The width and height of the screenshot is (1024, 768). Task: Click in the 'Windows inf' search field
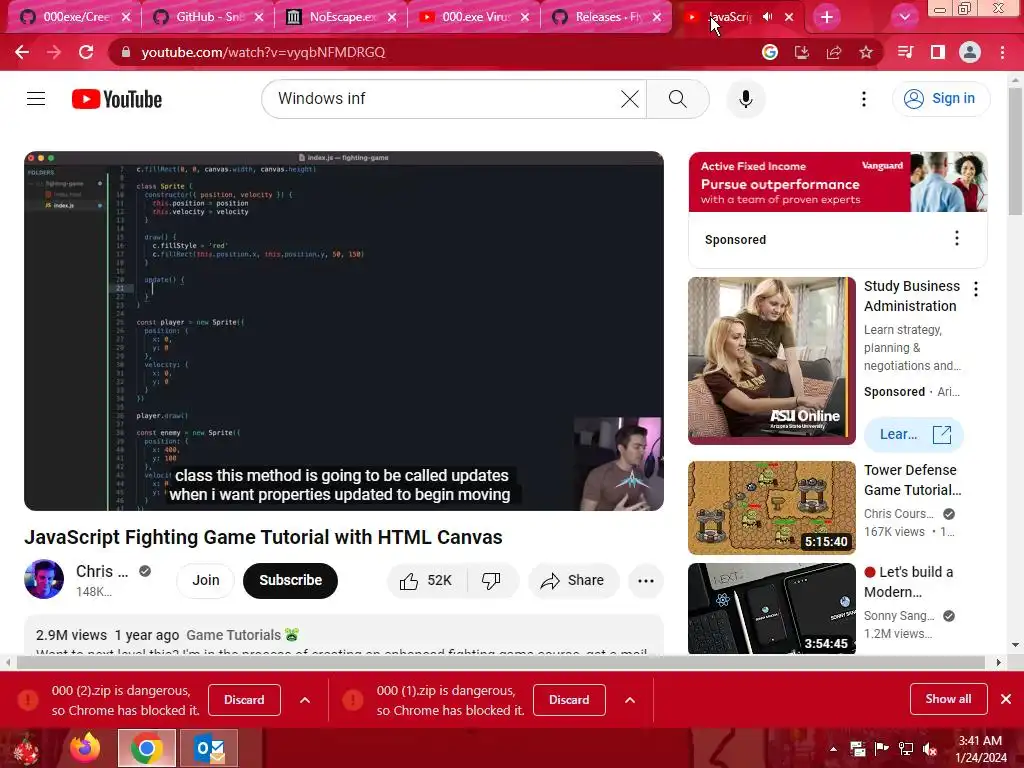447,99
